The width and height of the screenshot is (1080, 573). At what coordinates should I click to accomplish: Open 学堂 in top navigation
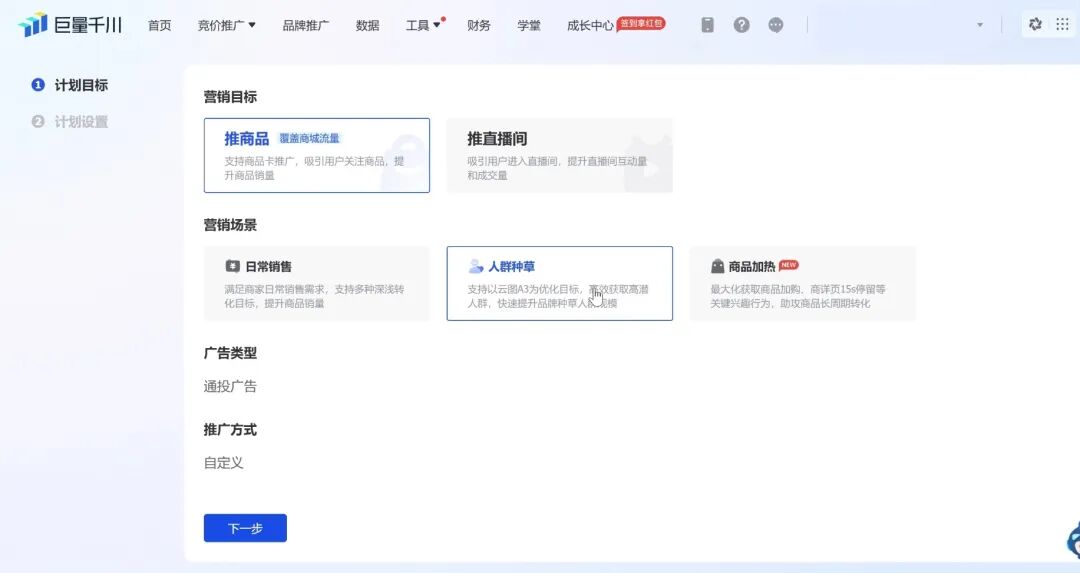click(529, 25)
